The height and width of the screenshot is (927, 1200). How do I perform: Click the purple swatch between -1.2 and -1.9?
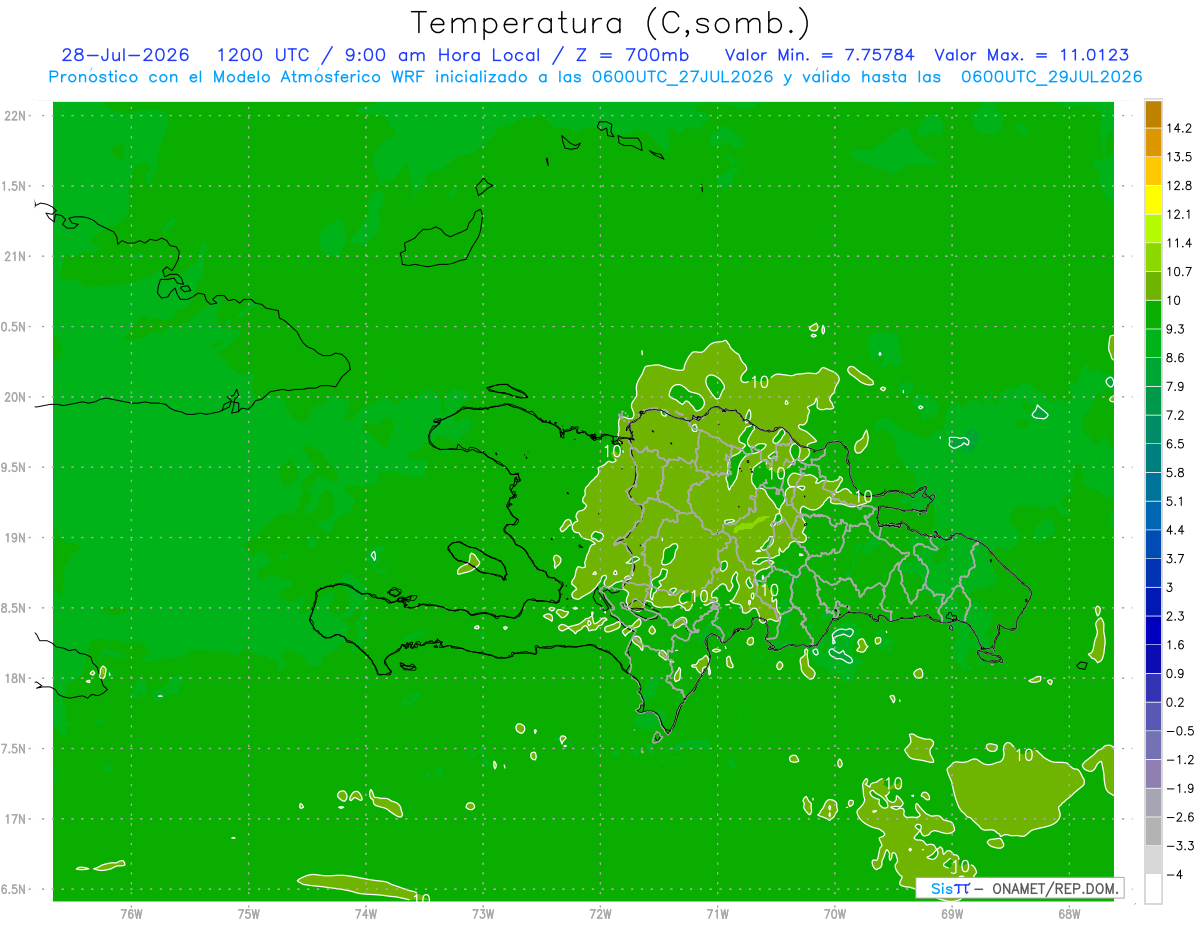click(1153, 774)
